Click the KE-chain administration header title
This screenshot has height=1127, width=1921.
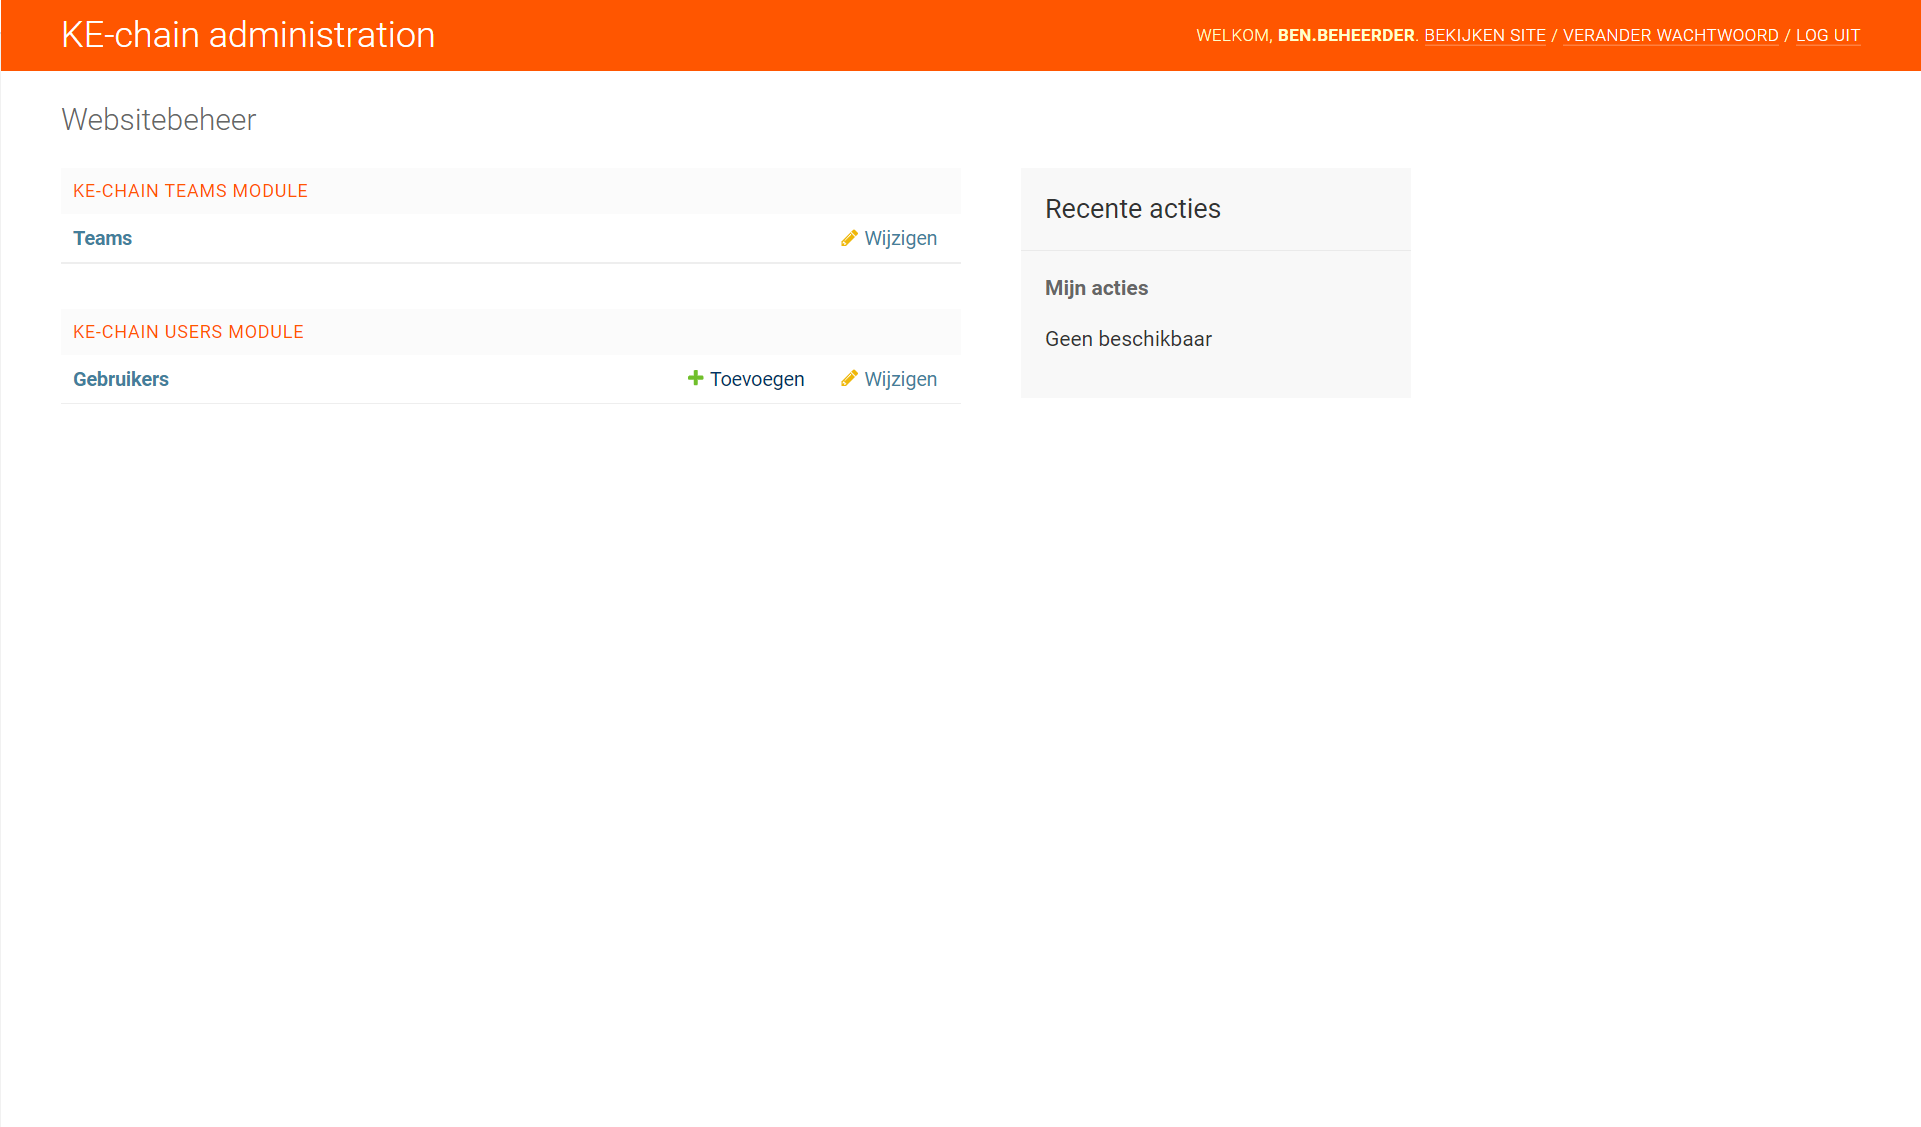[x=248, y=35]
